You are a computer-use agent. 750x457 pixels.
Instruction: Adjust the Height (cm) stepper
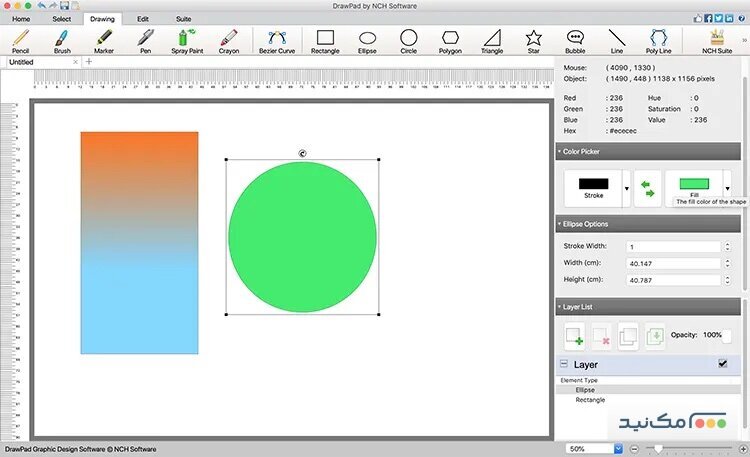728,280
